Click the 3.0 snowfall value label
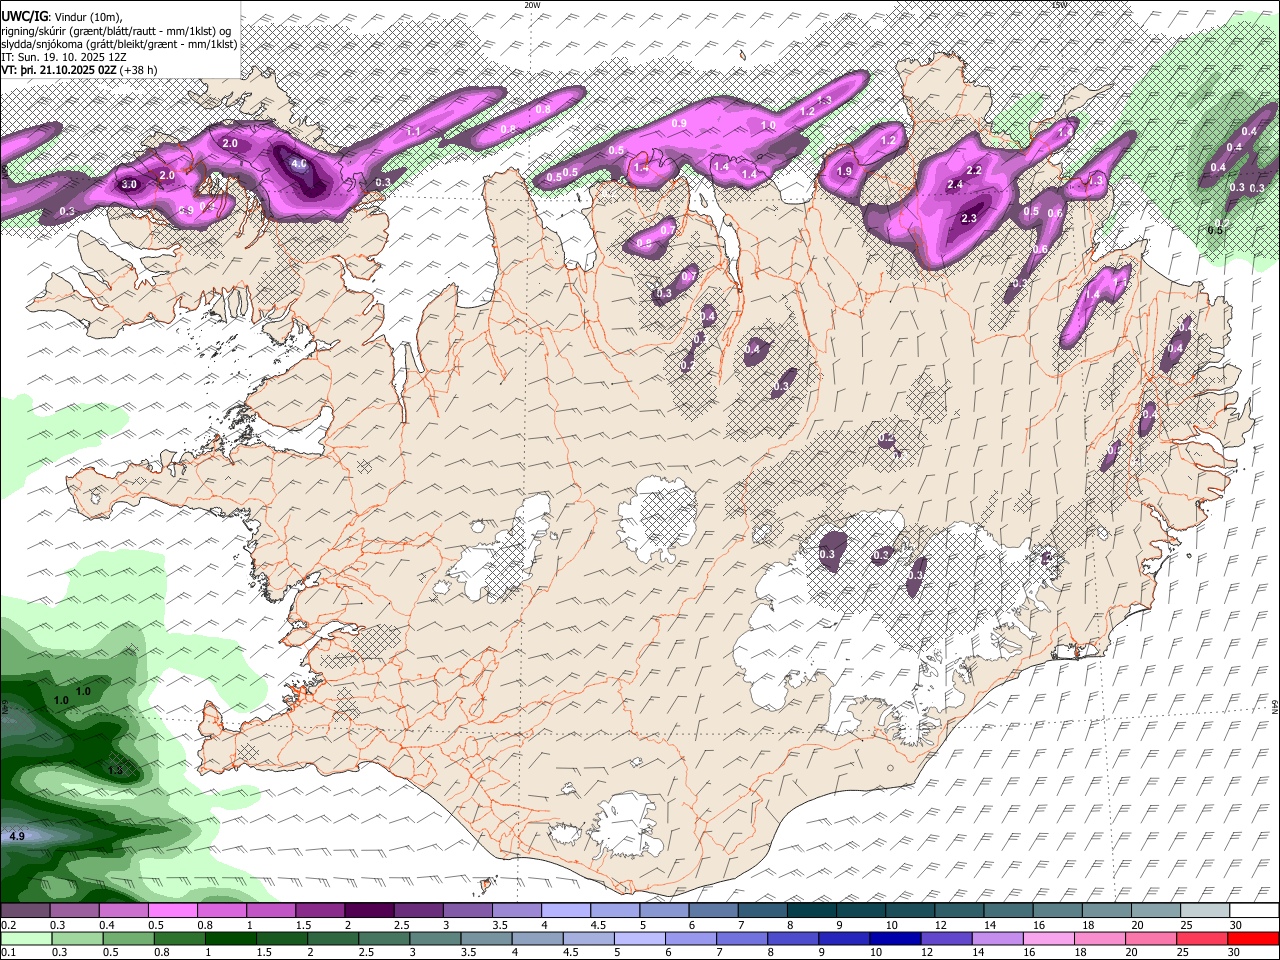The height and width of the screenshot is (960, 1280). (x=129, y=185)
